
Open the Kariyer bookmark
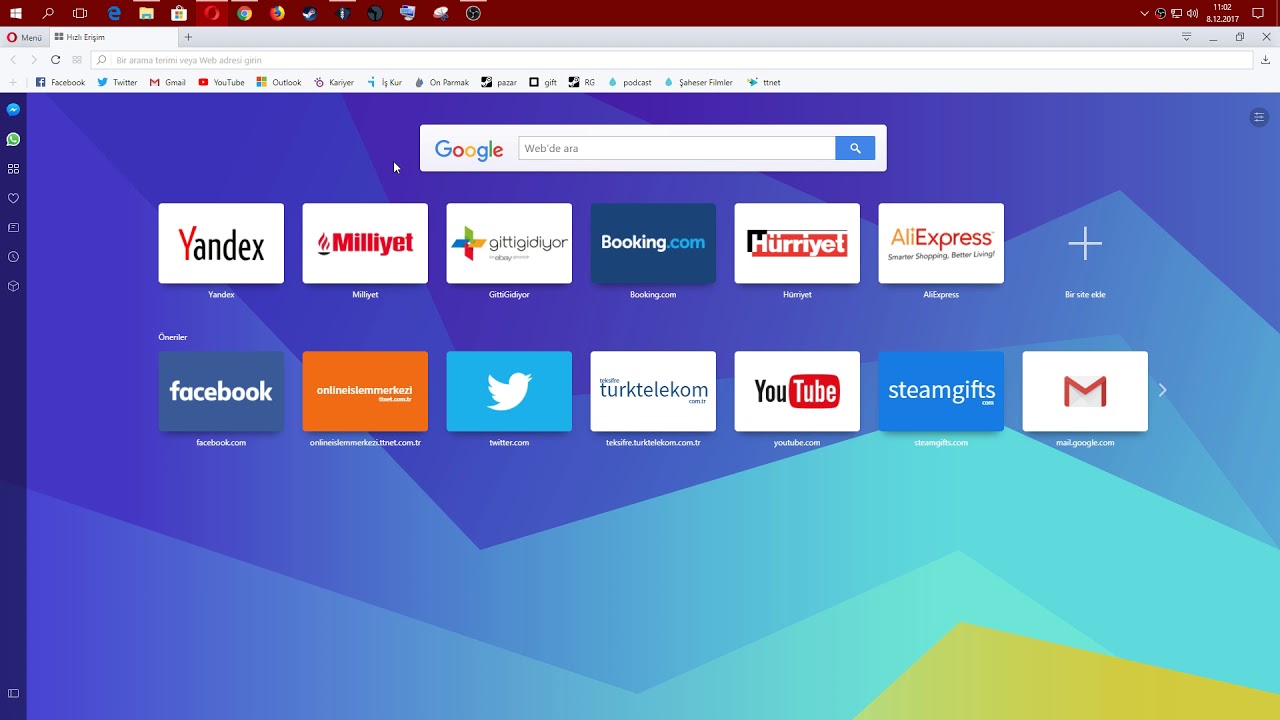point(334,82)
